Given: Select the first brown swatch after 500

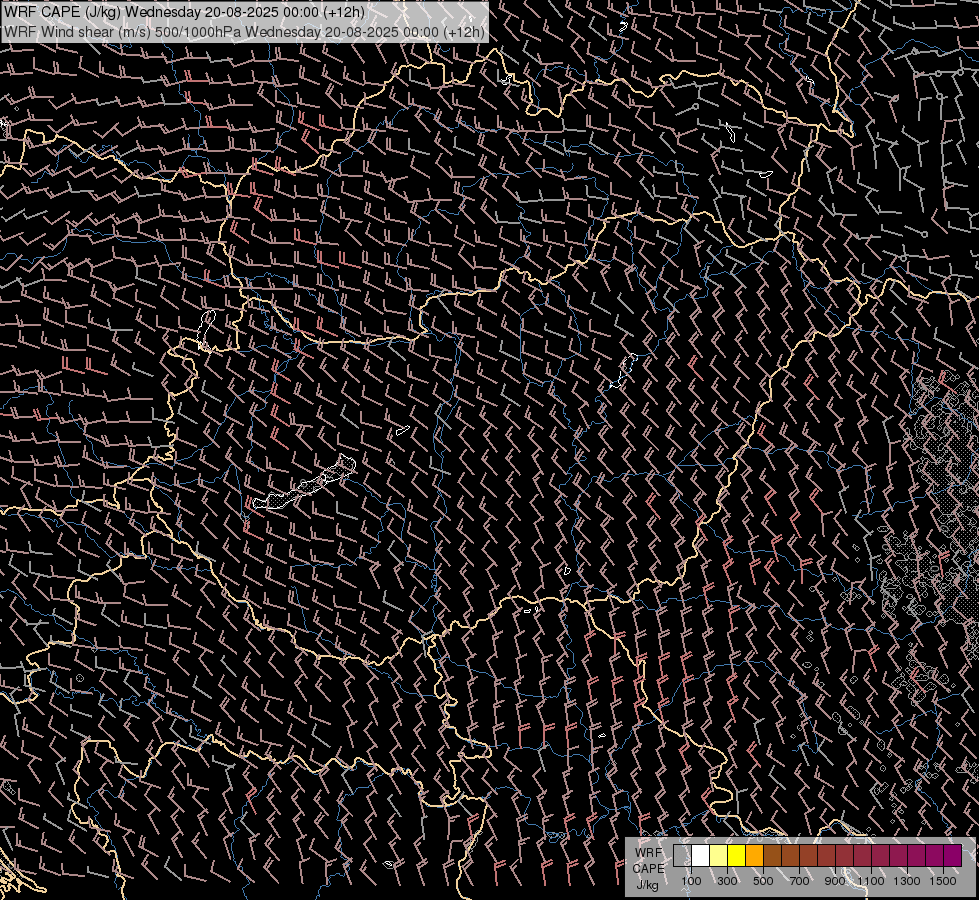Looking at the screenshot, I should pos(772,856).
